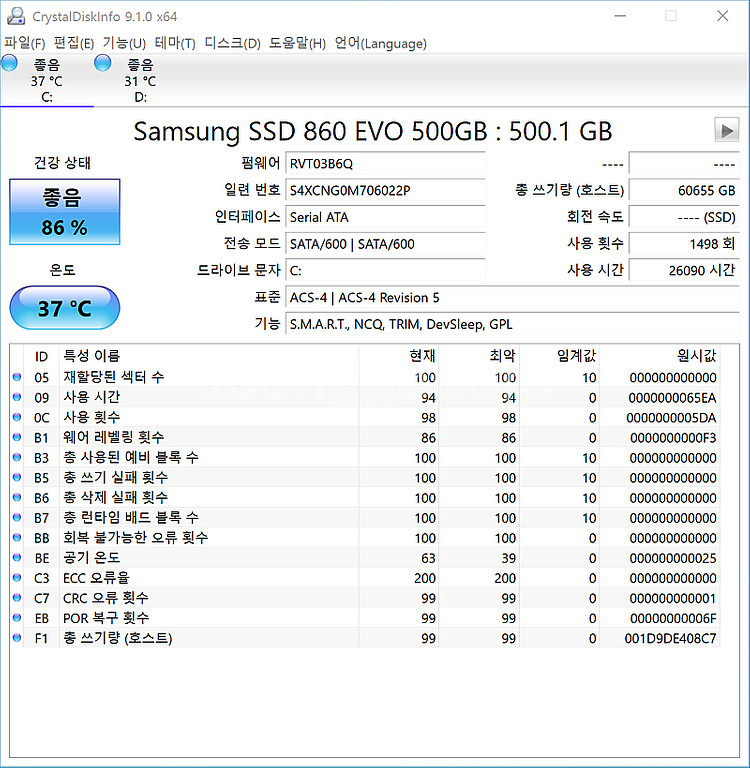Select the 총 삭제 실패 횟수 row
The image size is (750, 768).
tap(364, 497)
